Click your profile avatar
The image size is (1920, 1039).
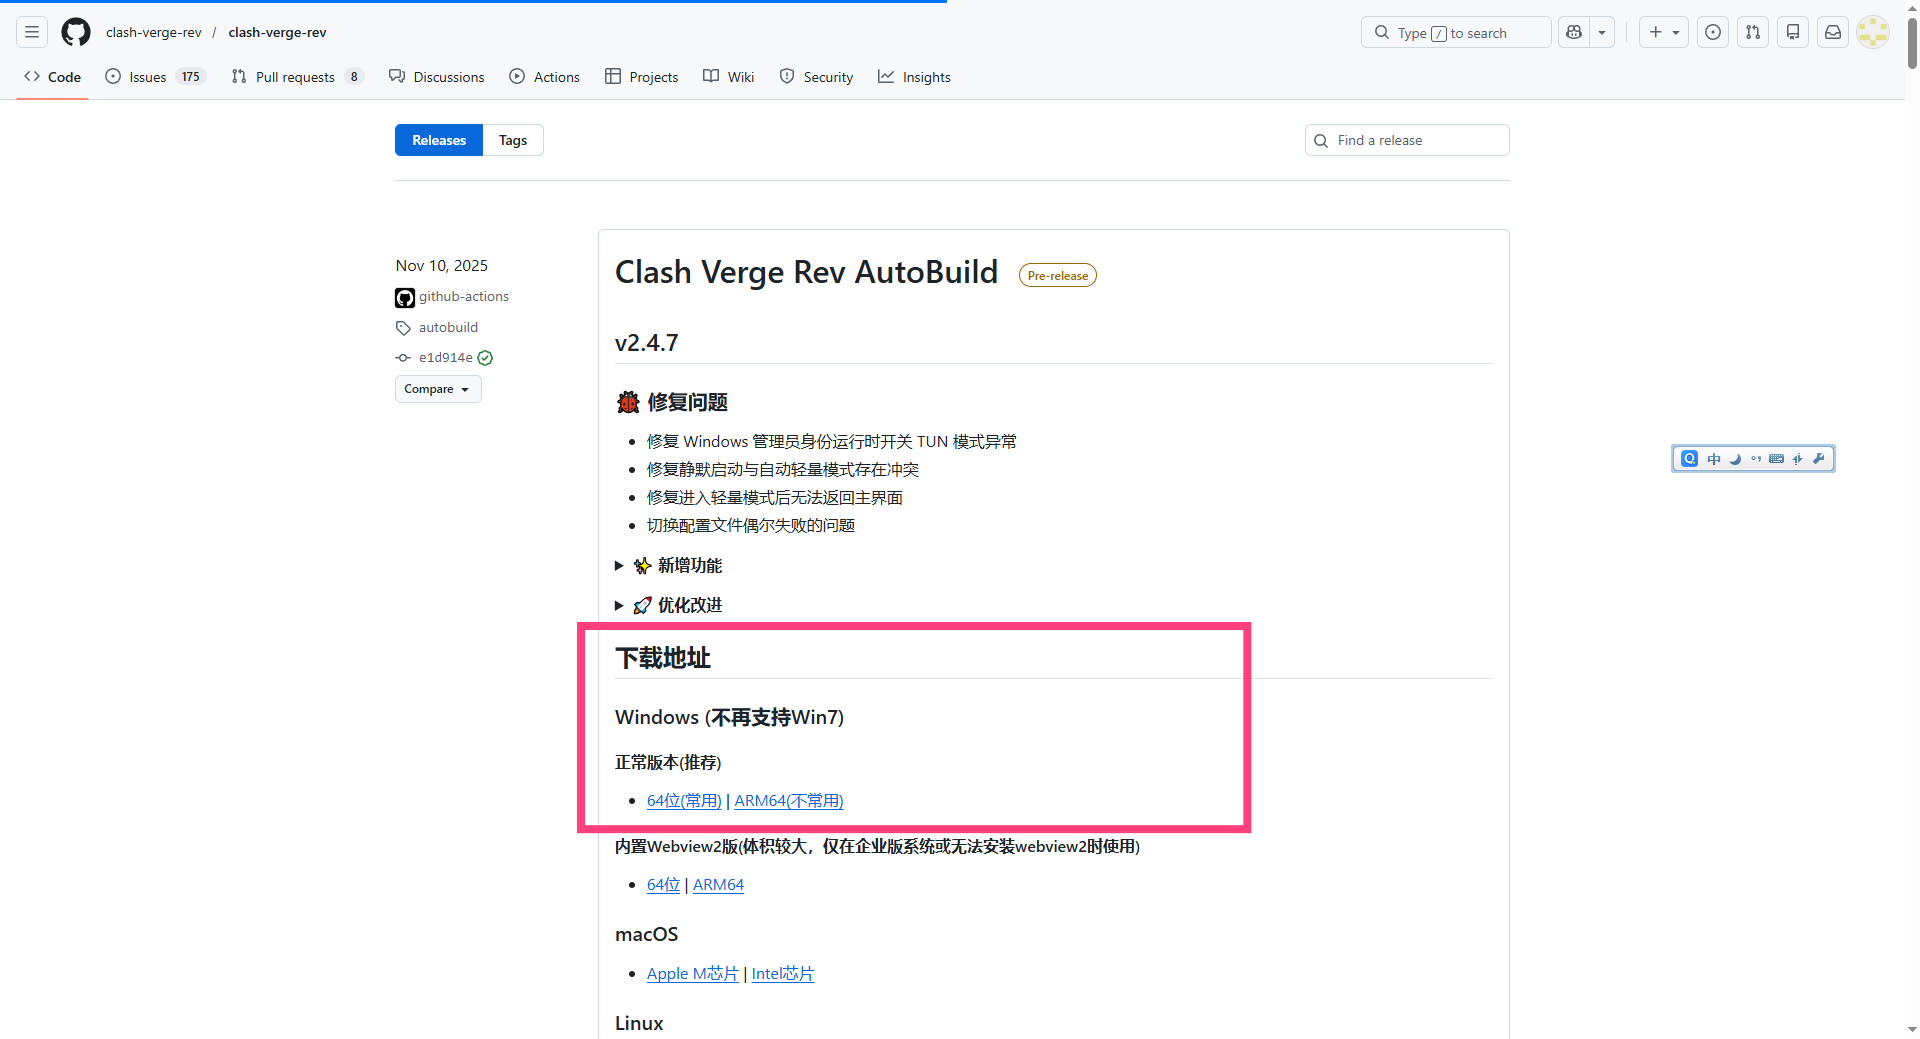click(x=1872, y=32)
